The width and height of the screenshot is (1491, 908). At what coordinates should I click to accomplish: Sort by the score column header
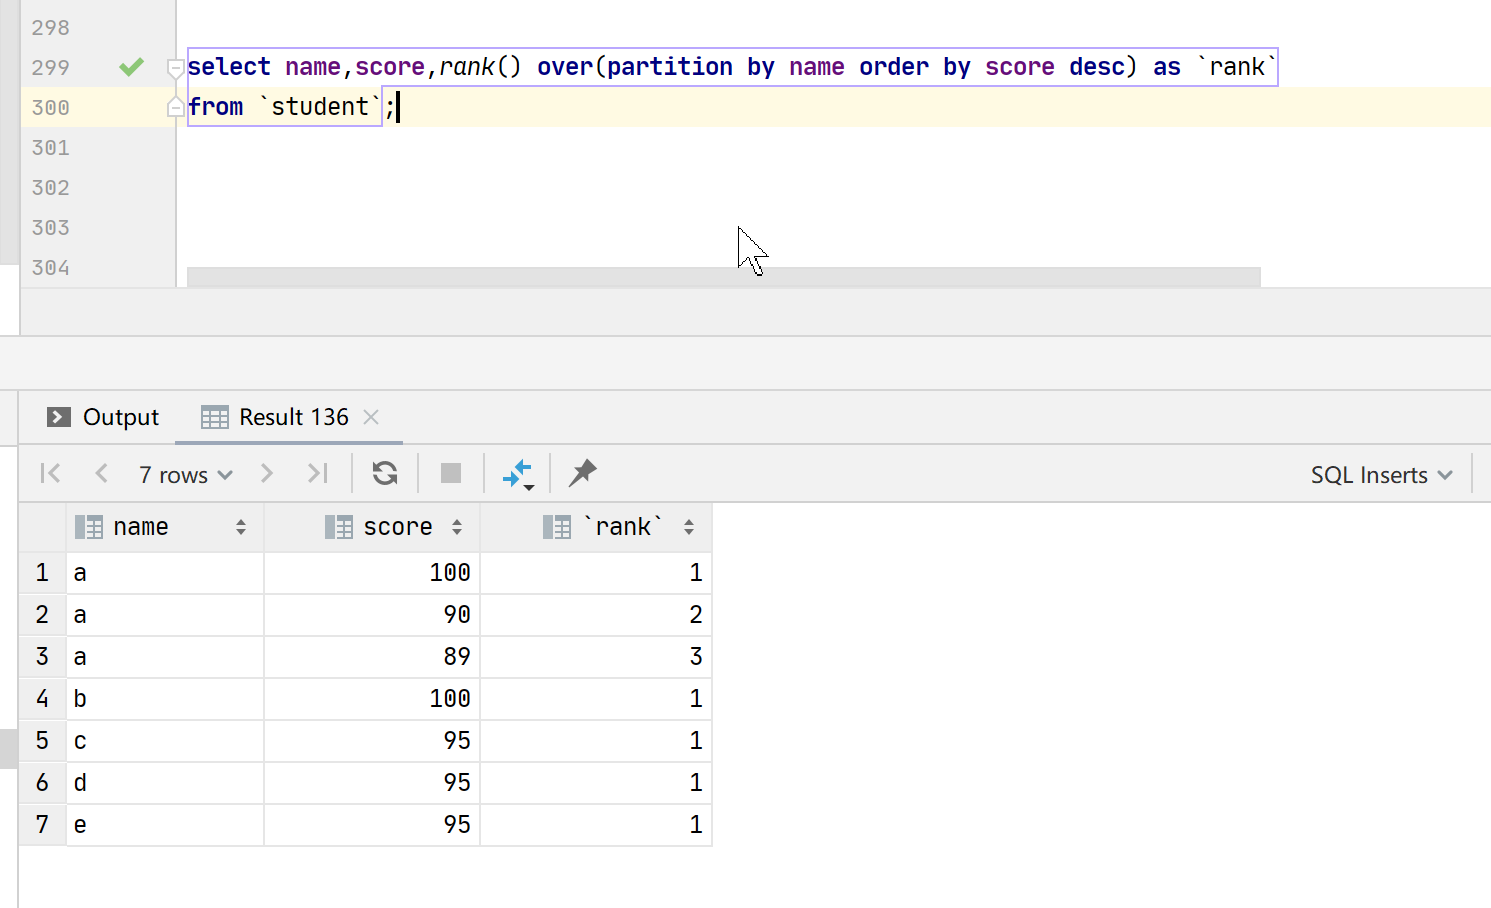click(397, 527)
